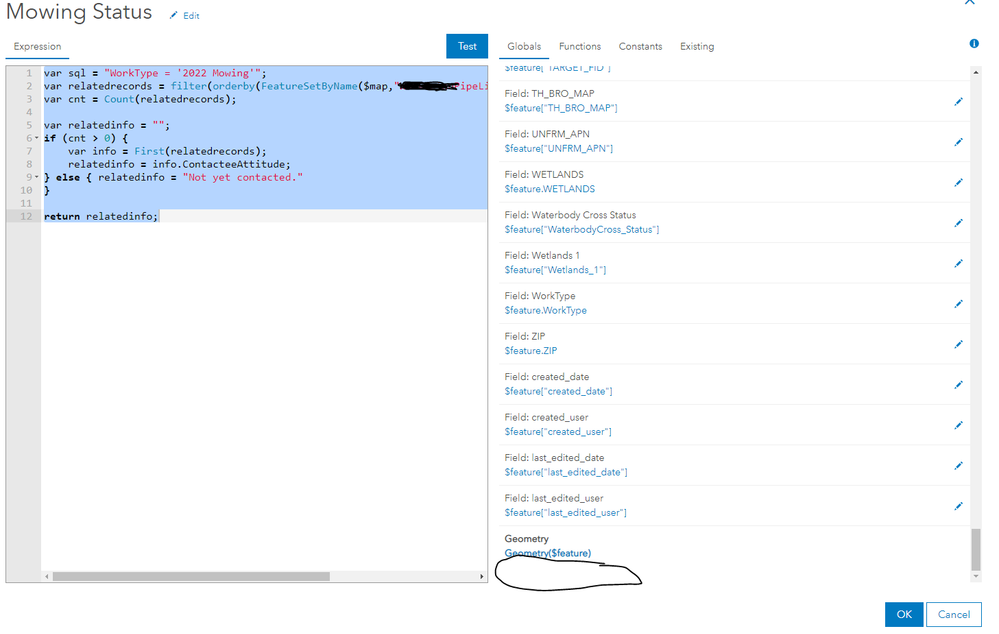Click the pencil icon for the last_edited_date field
Viewport: 999px width, 634px height.
(958, 466)
